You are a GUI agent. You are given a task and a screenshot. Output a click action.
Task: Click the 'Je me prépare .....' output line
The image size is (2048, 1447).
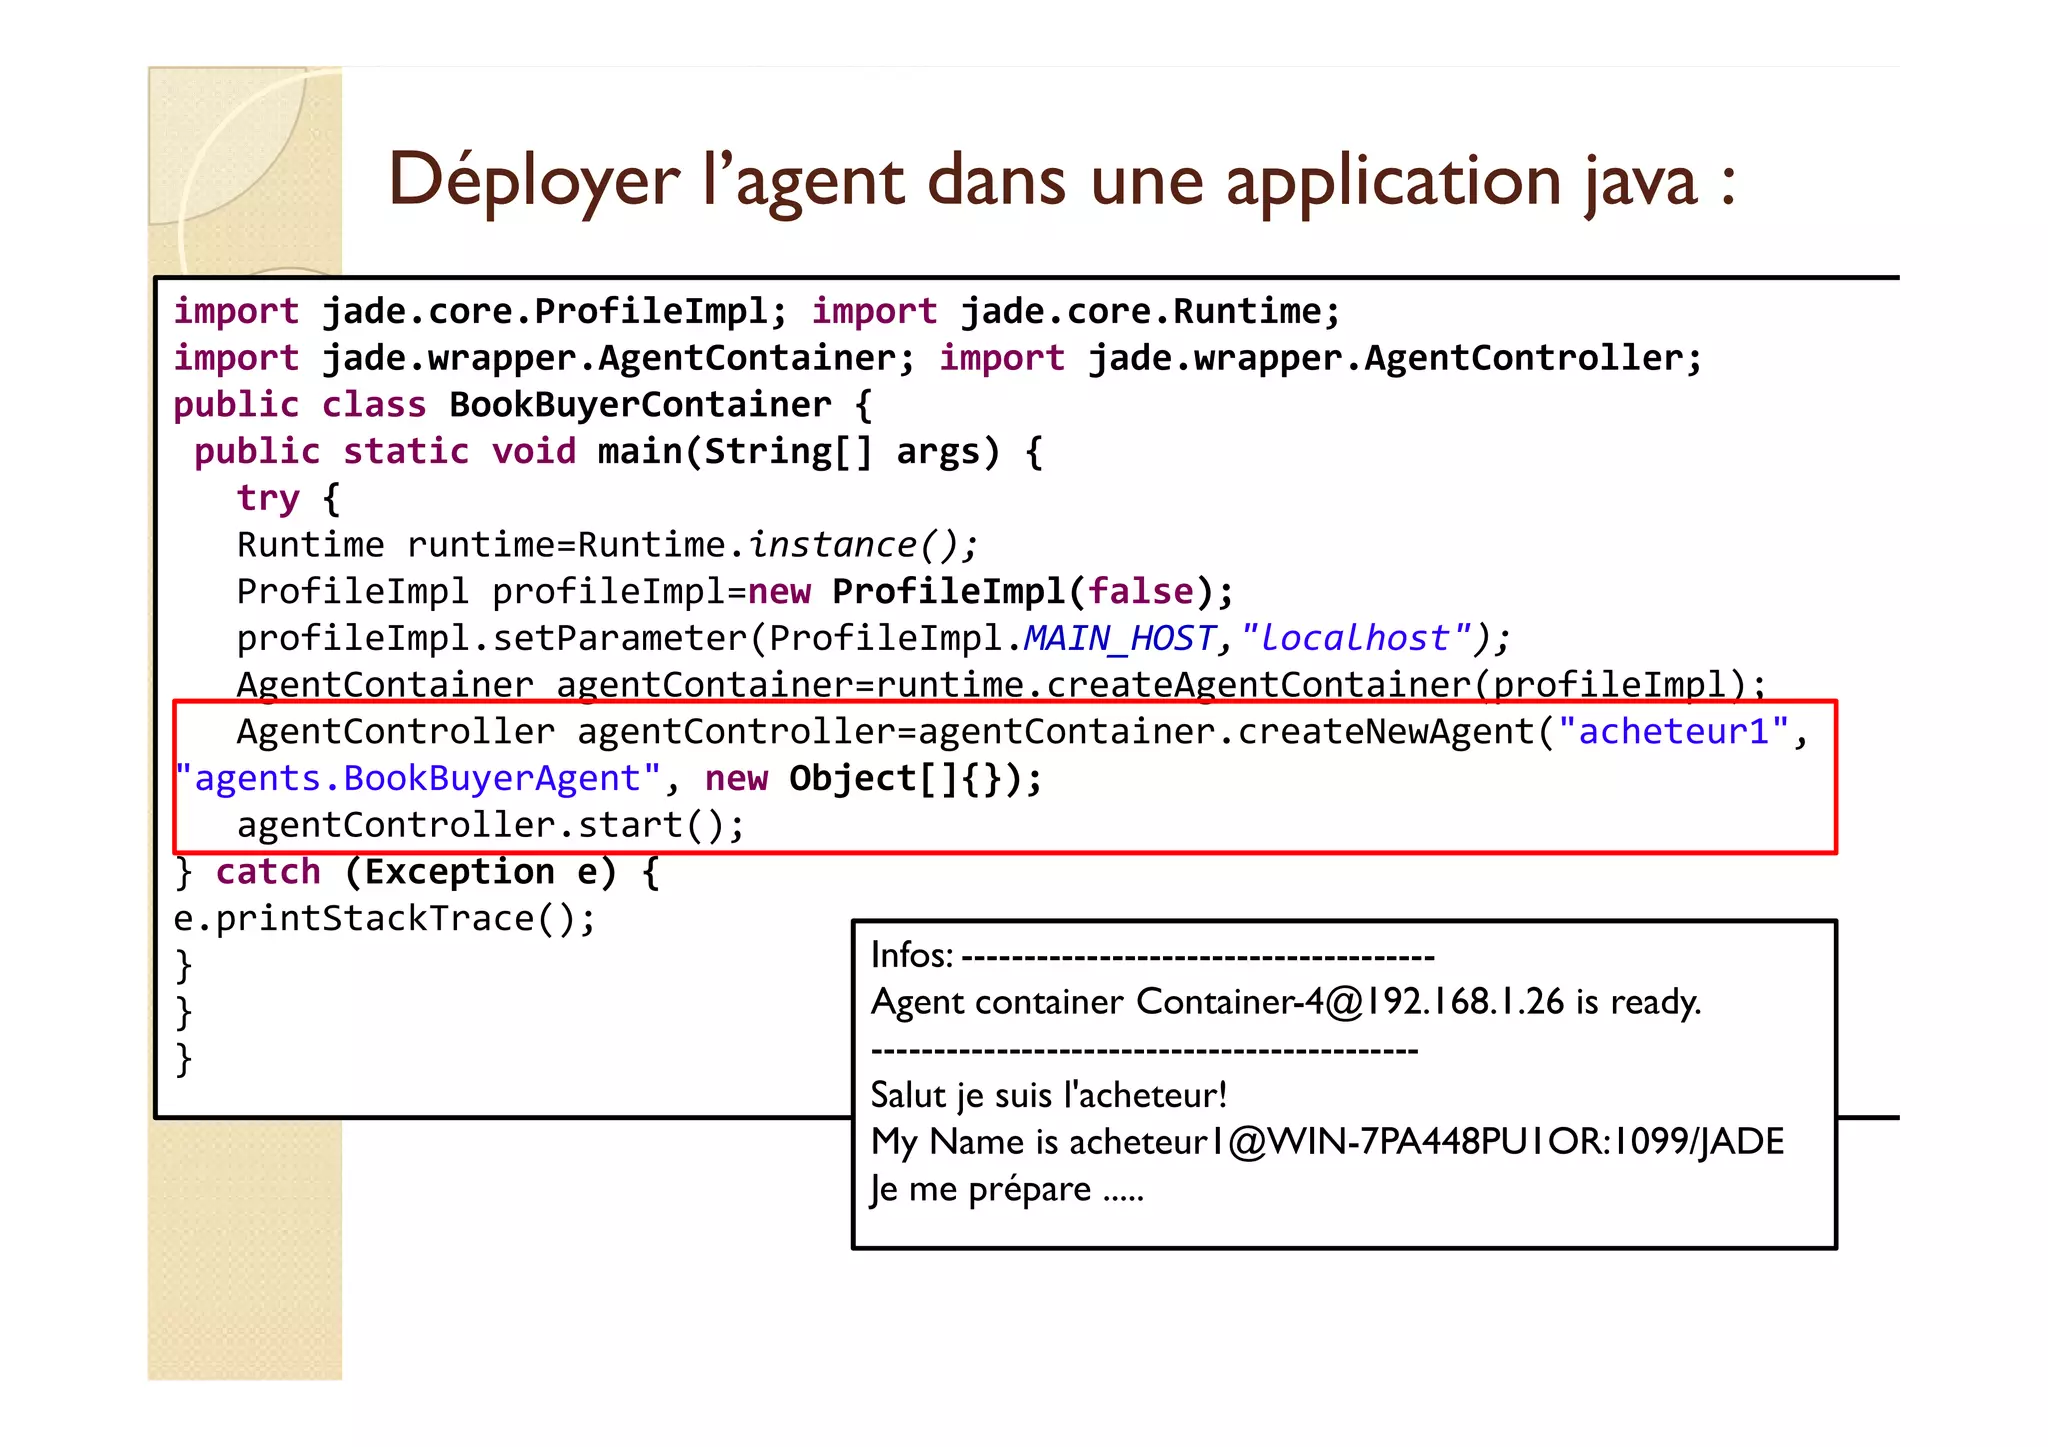pyautogui.click(x=1007, y=1190)
